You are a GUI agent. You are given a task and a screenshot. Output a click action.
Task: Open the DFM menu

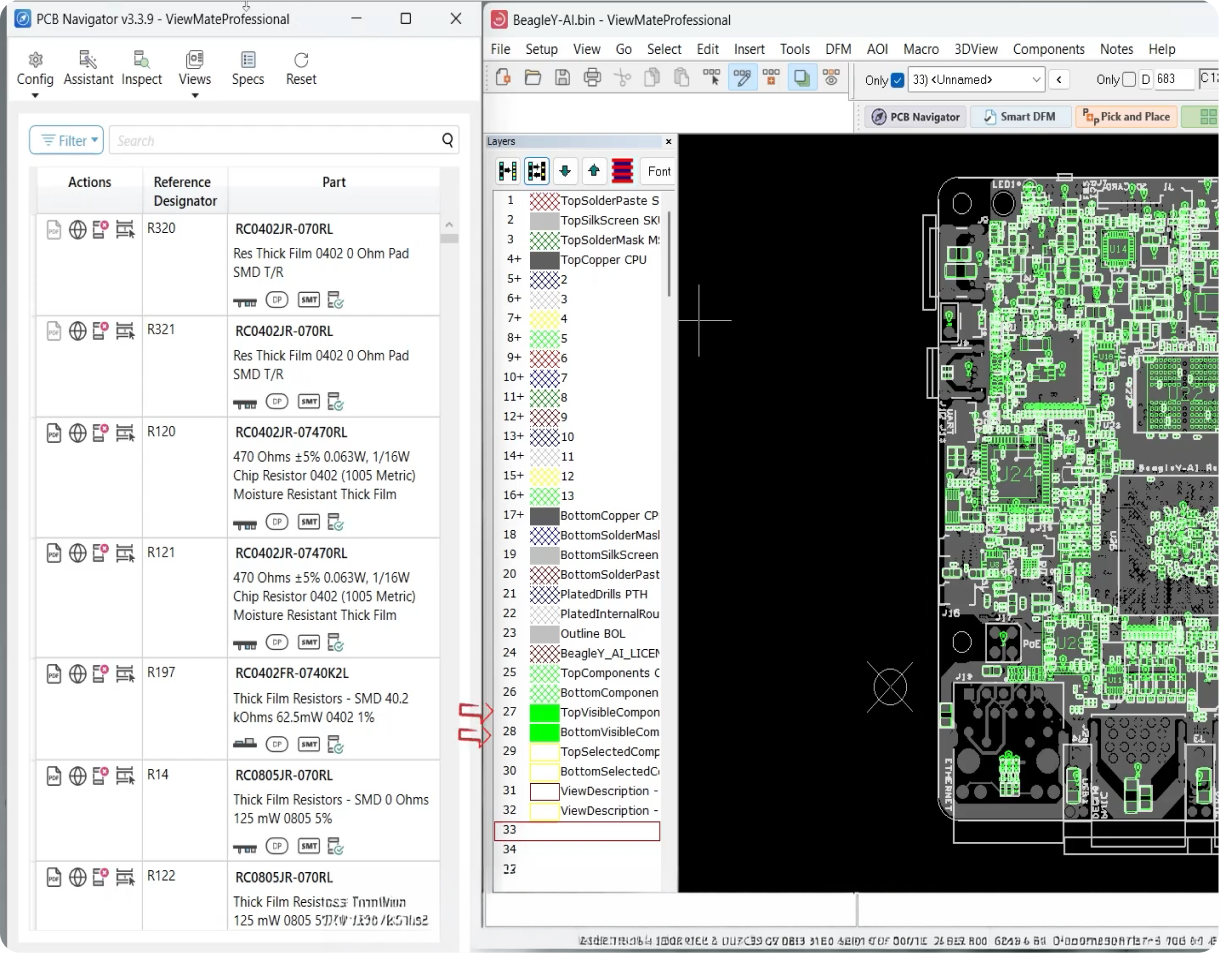(x=838, y=49)
